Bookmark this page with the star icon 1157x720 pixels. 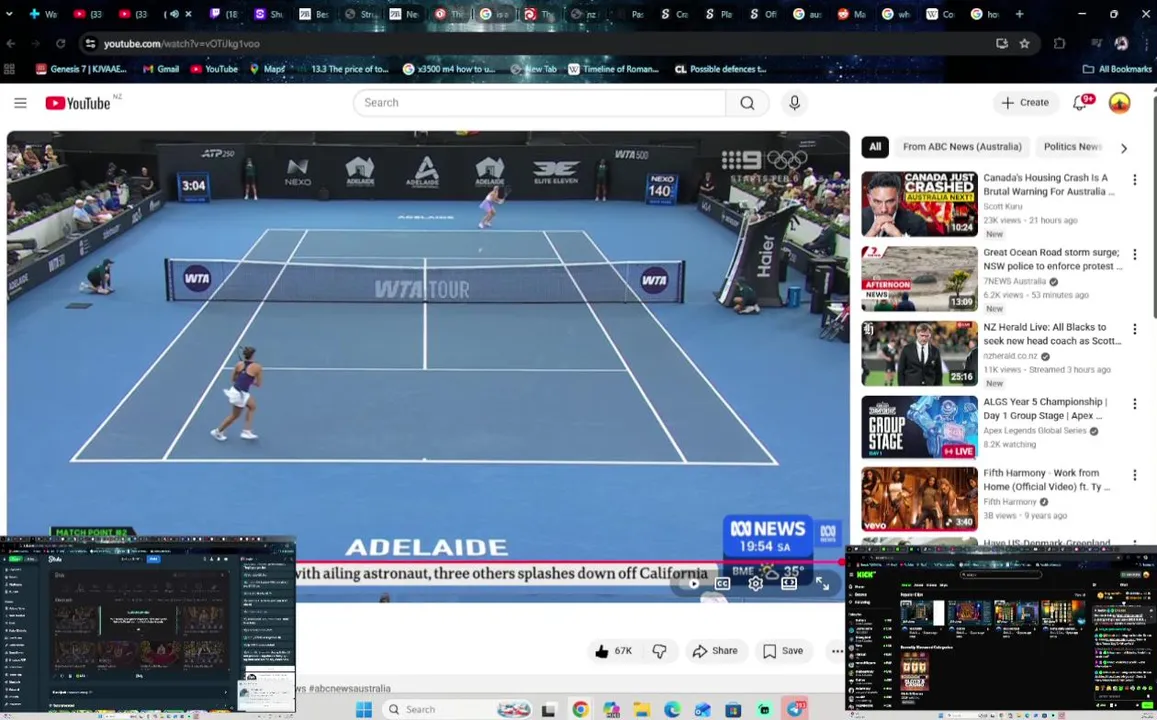pos(1024,44)
